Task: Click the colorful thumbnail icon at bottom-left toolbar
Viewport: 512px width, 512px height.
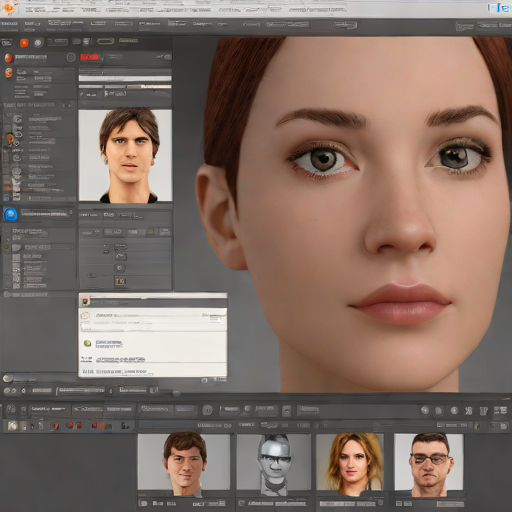Action: pyautogui.click(x=12, y=426)
